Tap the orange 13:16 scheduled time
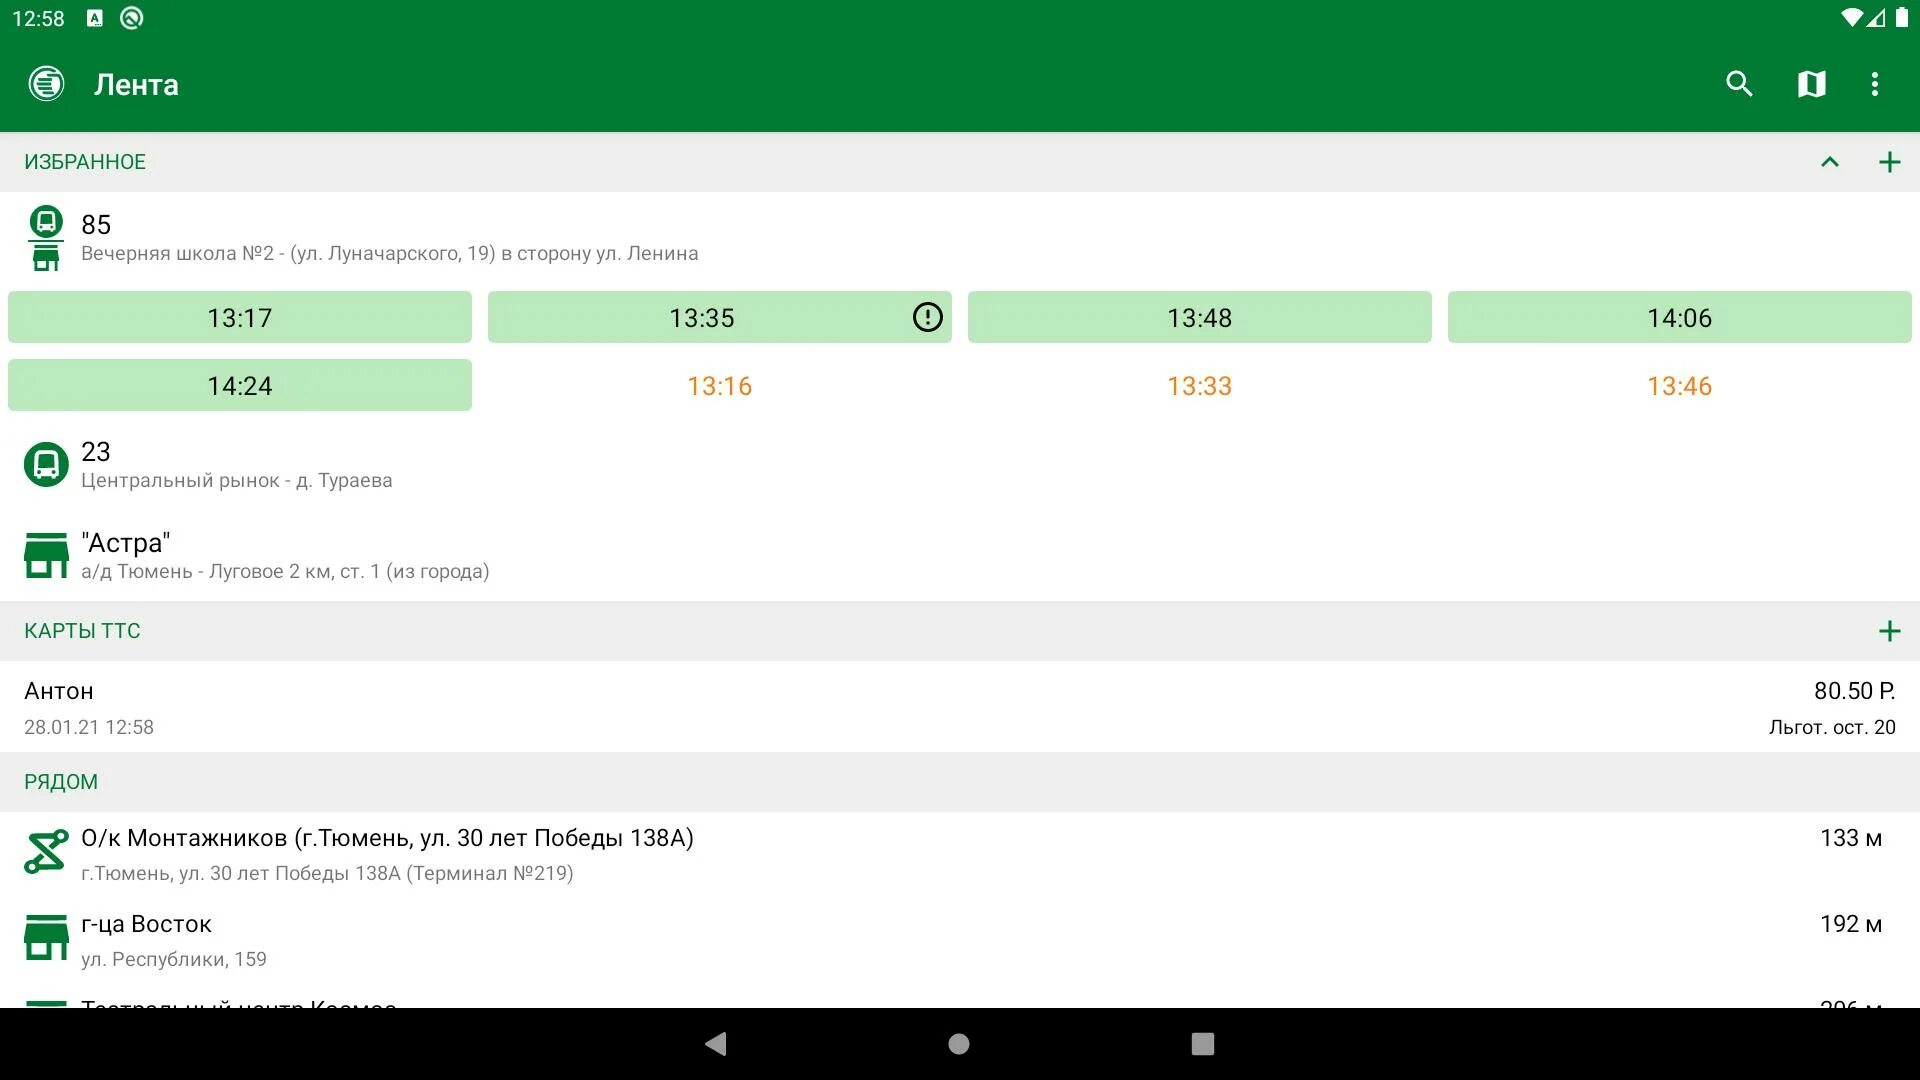 pyautogui.click(x=719, y=386)
